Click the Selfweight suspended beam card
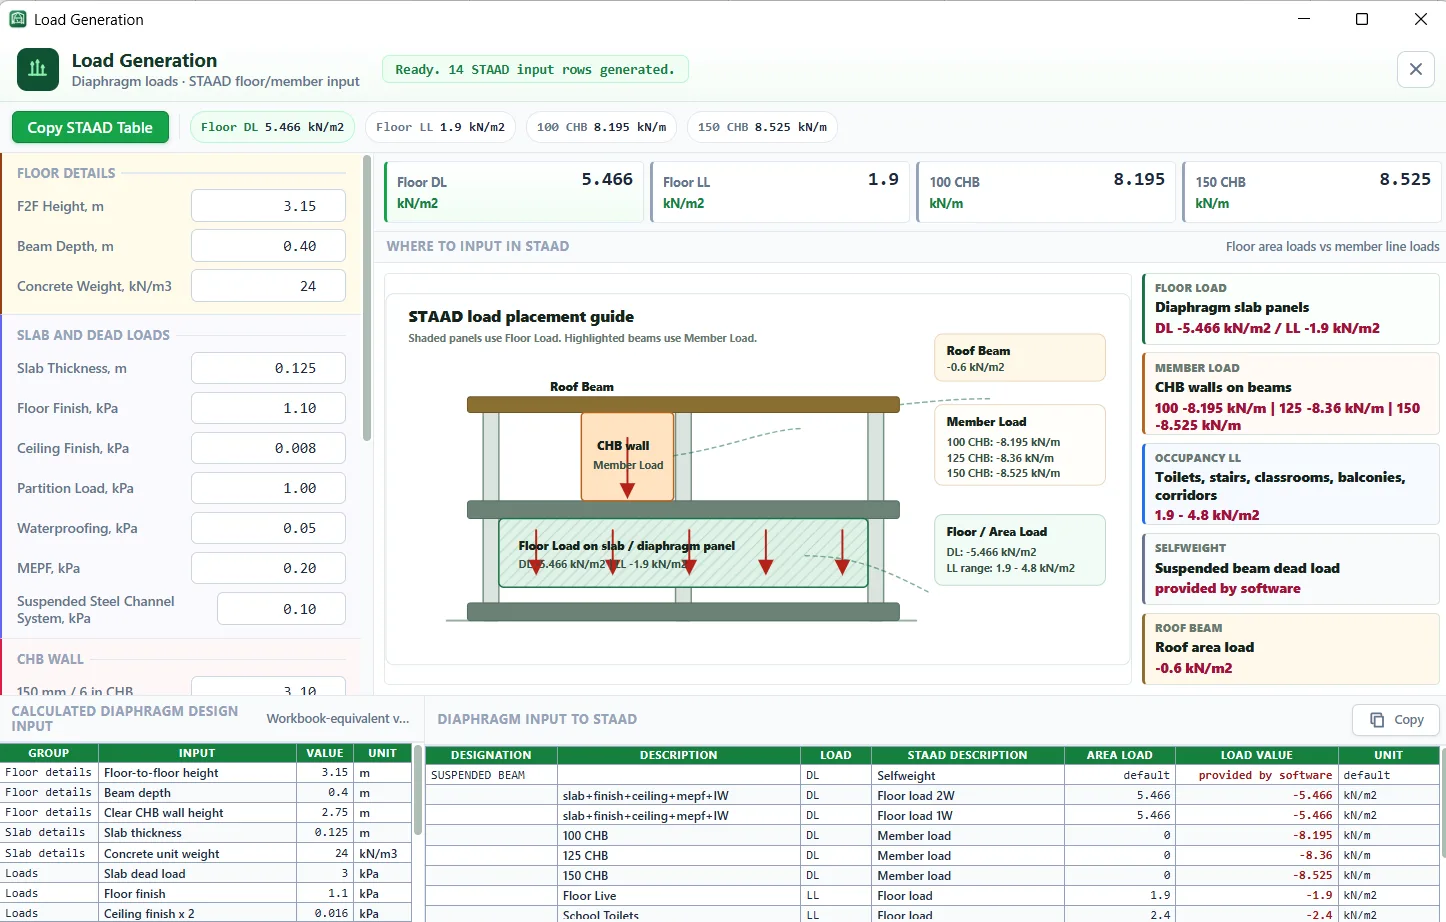 click(1291, 568)
